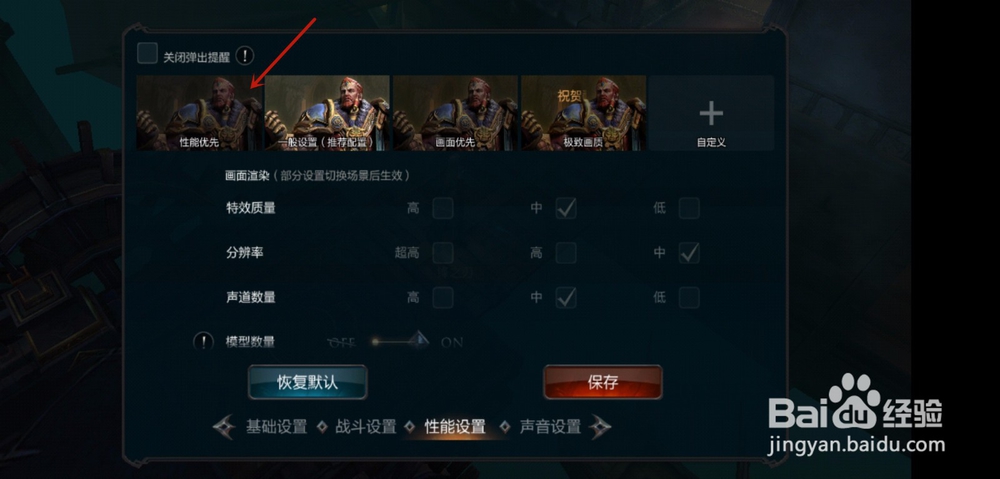Check 超高 for 分辨率
This screenshot has width=1000, height=479.
coord(443,253)
